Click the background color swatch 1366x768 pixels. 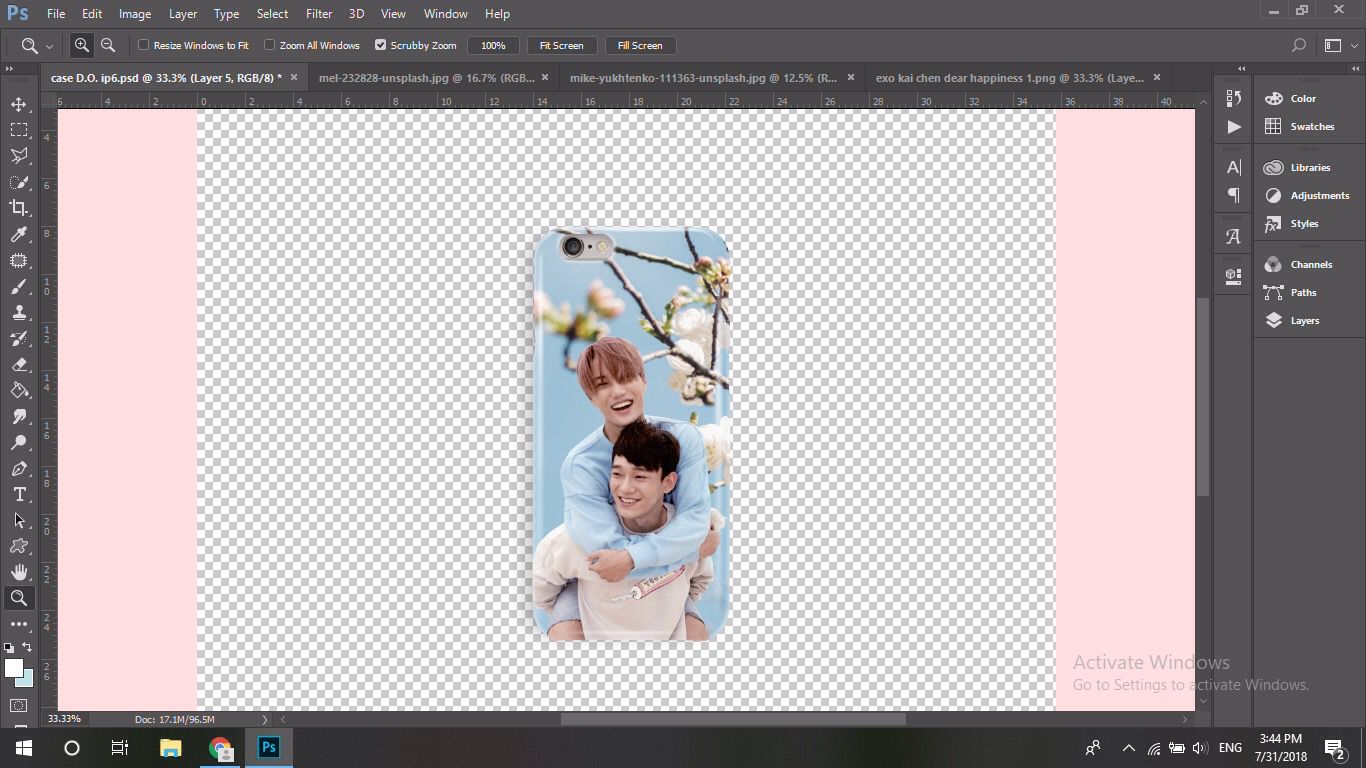27,680
